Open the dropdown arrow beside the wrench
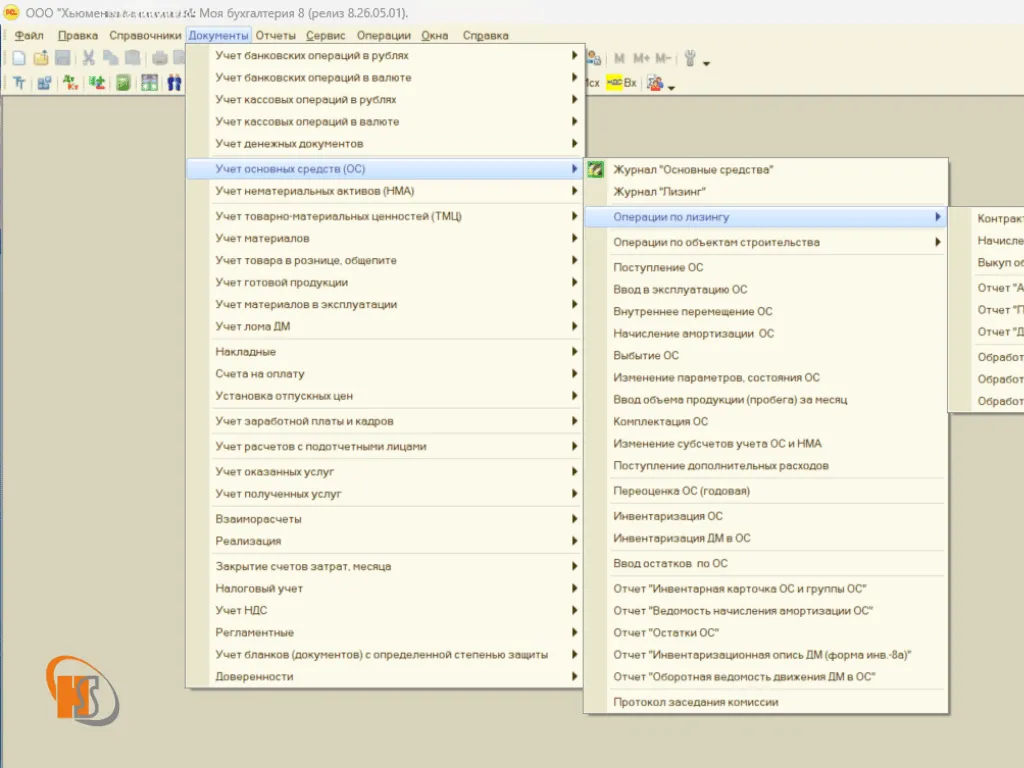This screenshot has width=1024, height=768. pos(706,63)
